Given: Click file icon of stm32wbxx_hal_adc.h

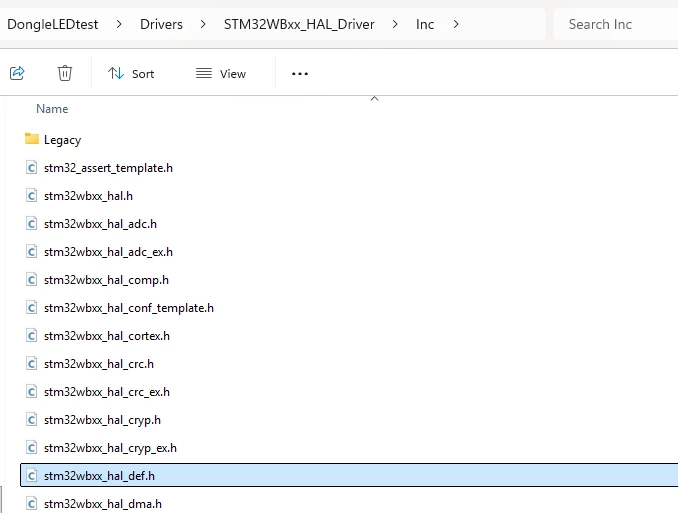Looking at the screenshot, I should point(32,224).
